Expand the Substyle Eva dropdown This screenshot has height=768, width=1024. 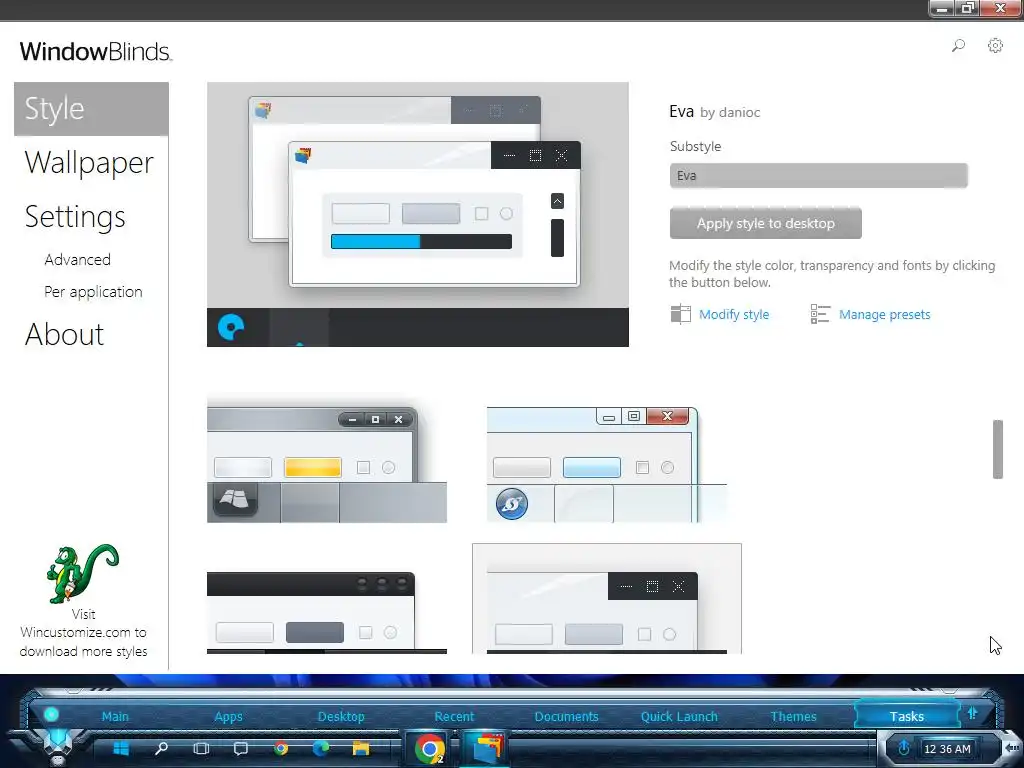pos(818,176)
